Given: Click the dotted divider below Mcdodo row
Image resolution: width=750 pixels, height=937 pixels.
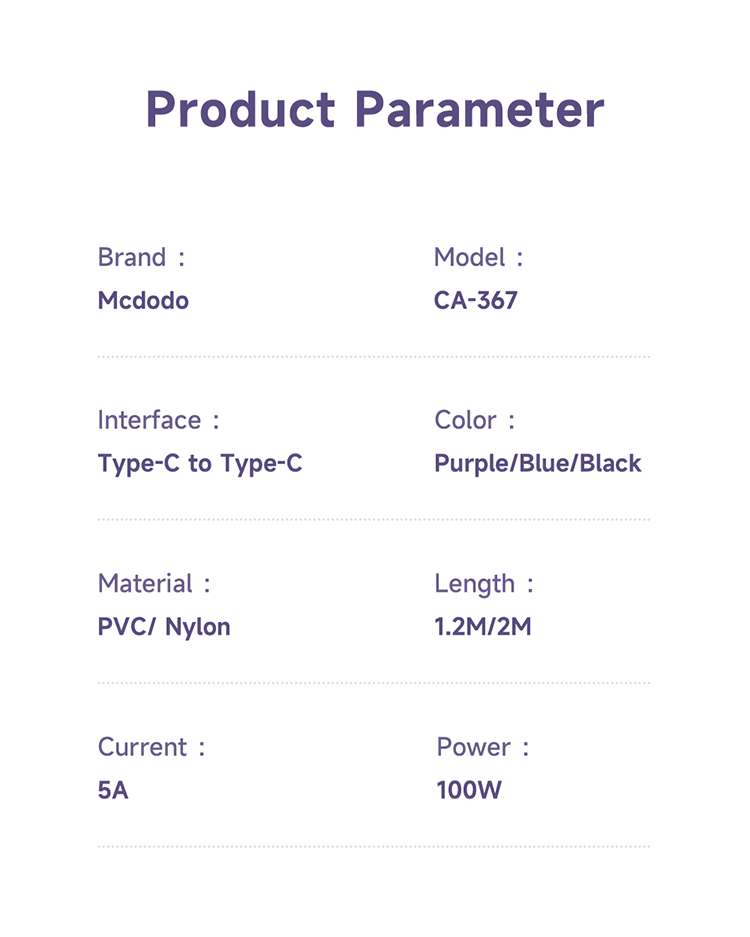Looking at the screenshot, I should (x=374, y=356).
